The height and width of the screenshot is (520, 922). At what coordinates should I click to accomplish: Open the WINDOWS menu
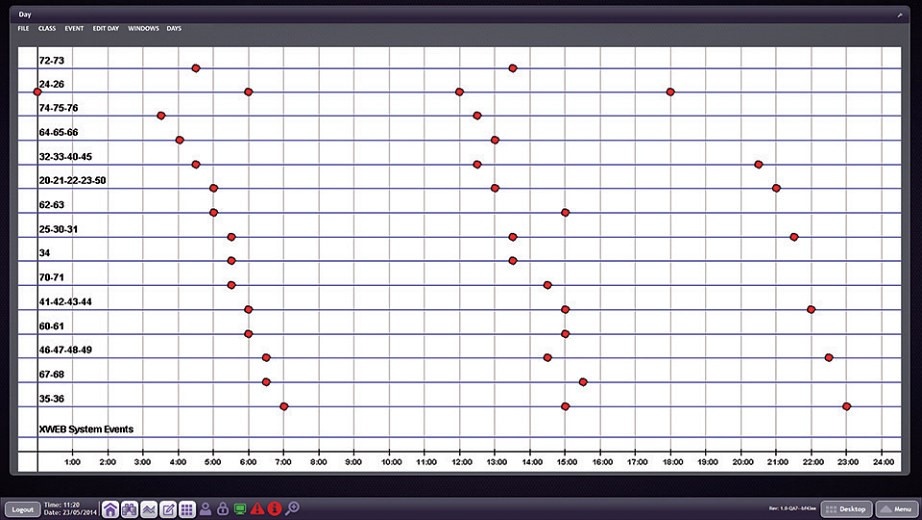point(143,28)
